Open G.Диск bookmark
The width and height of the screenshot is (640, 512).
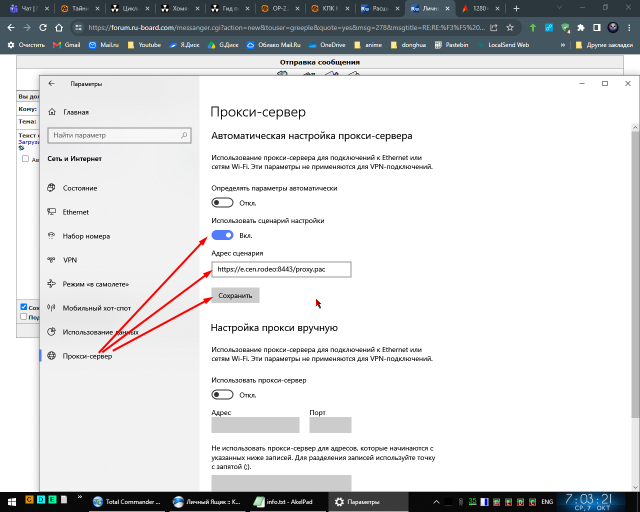coord(223,45)
